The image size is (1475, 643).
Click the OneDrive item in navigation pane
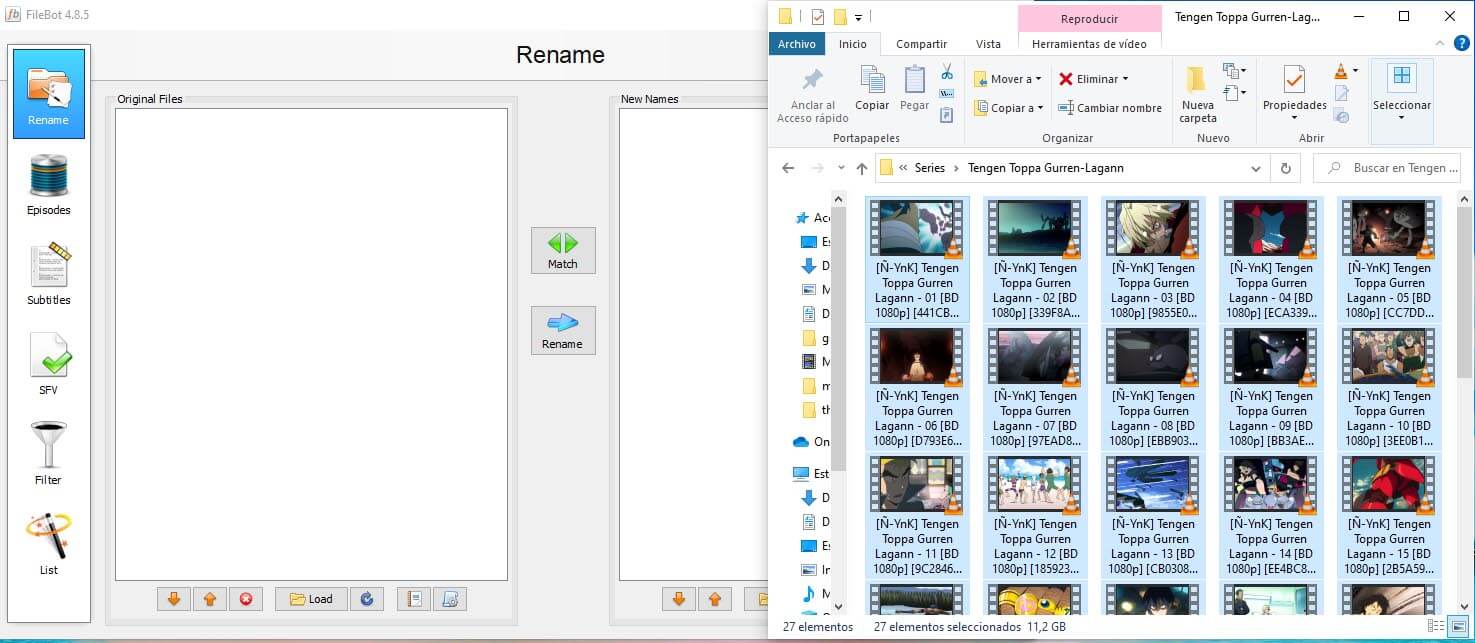[811, 441]
